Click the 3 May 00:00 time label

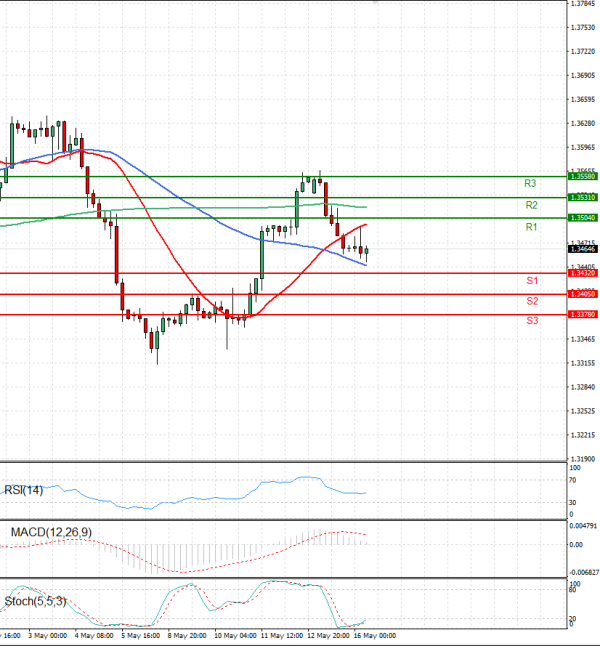pyautogui.click(x=47, y=636)
